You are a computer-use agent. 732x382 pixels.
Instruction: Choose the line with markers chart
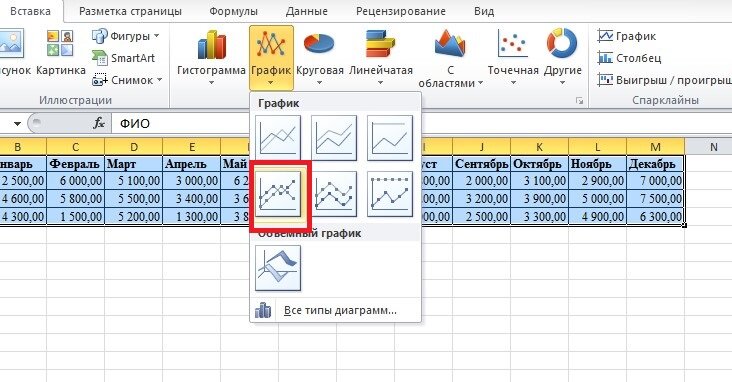click(x=278, y=194)
